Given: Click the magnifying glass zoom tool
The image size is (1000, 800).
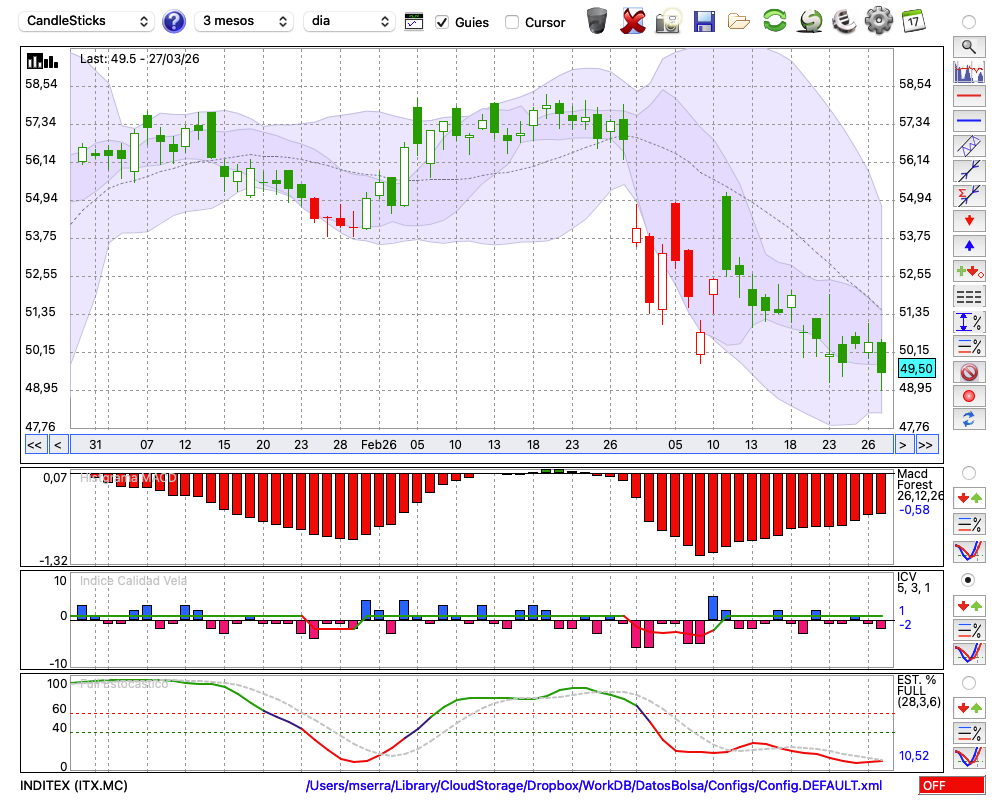Looking at the screenshot, I should pyautogui.click(x=968, y=46).
